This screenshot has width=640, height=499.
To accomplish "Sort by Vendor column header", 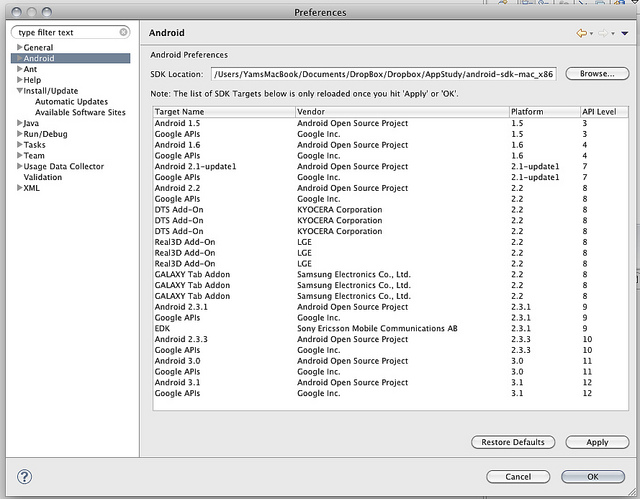I will point(402,112).
